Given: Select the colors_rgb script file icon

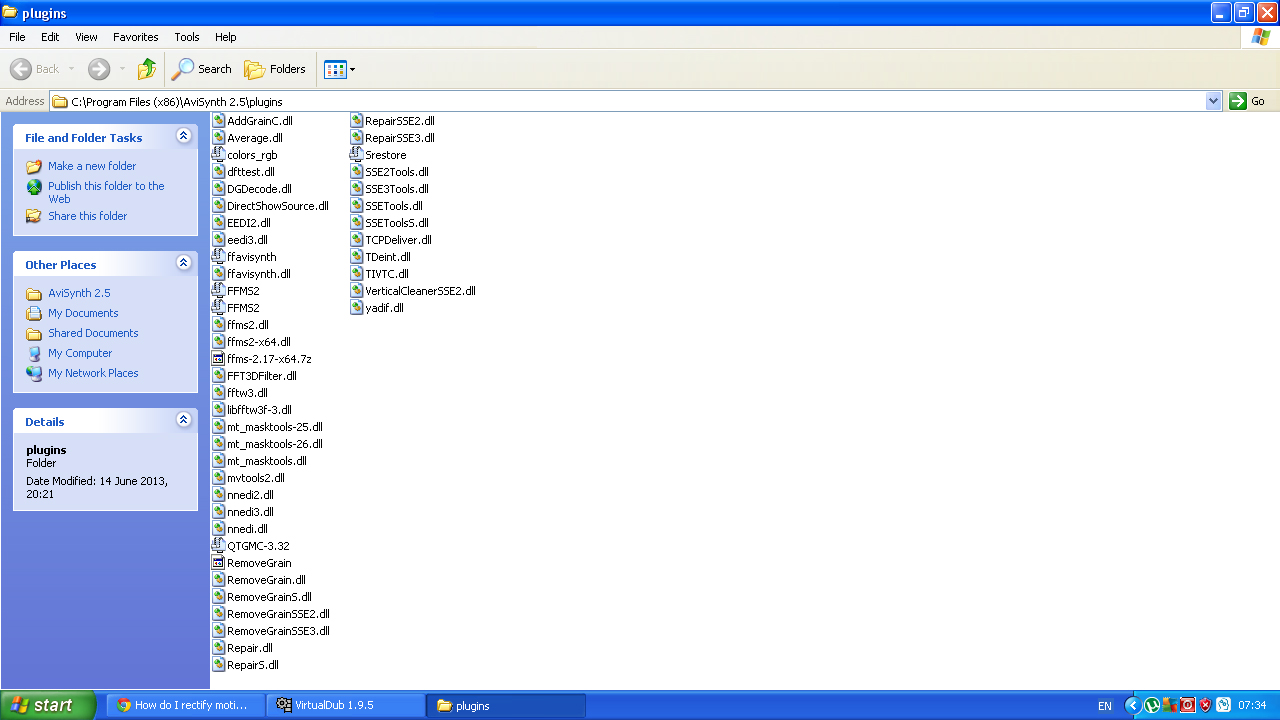Looking at the screenshot, I should (218, 155).
